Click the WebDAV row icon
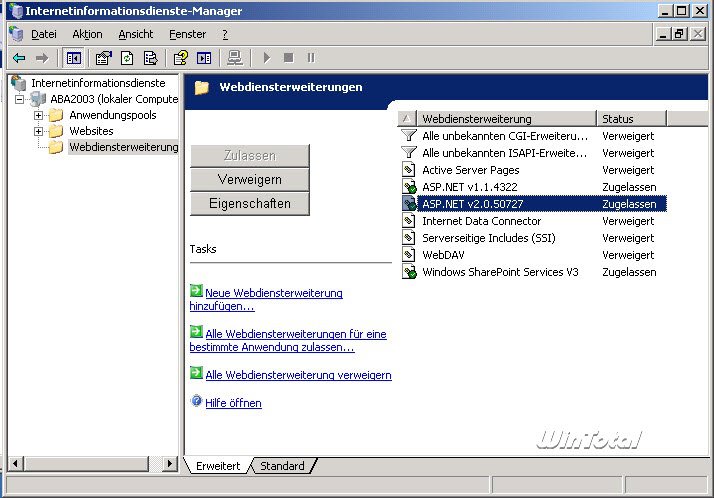 (x=409, y=254)
